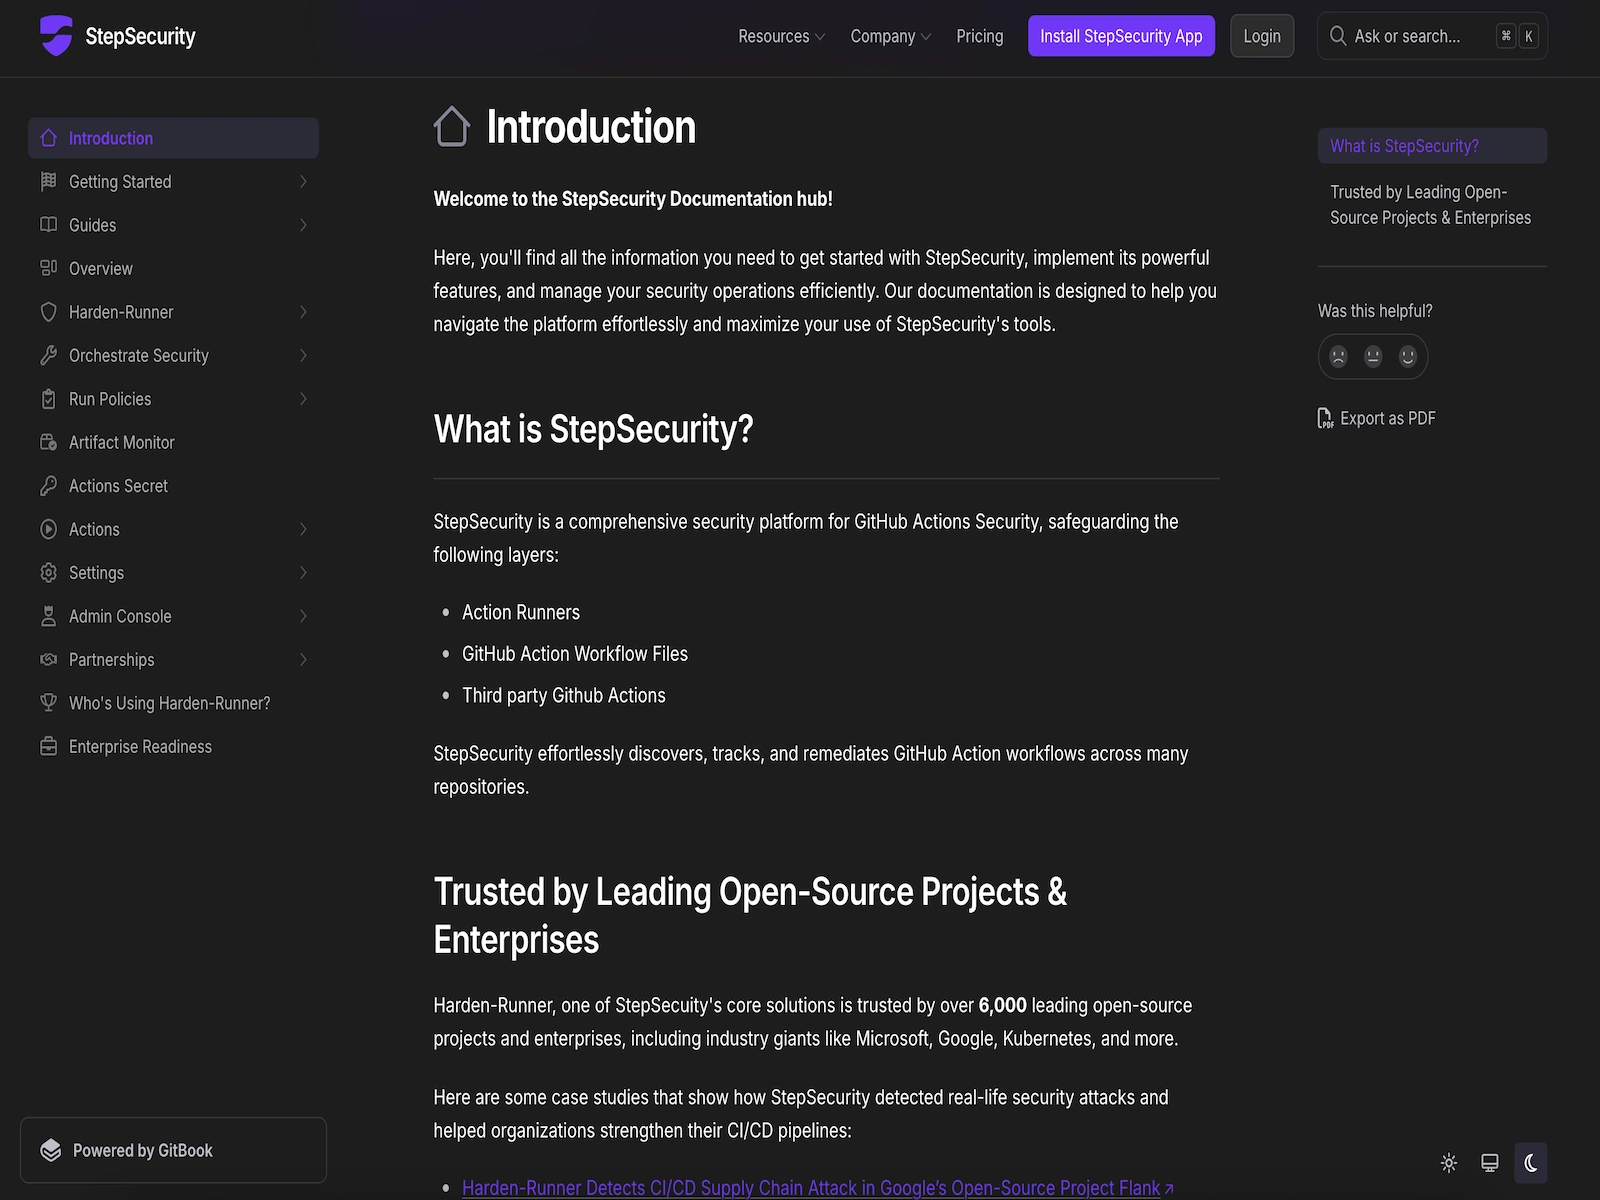Click the StepSecurity brand name text

[x=140, y=37]
